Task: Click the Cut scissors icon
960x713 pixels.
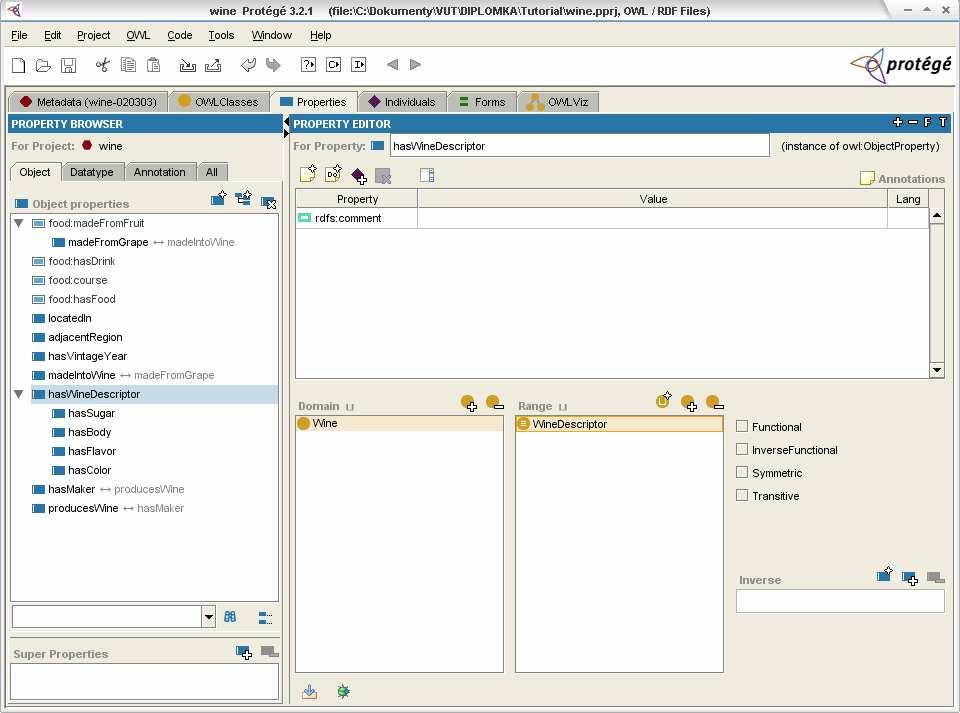Action: 102,65
